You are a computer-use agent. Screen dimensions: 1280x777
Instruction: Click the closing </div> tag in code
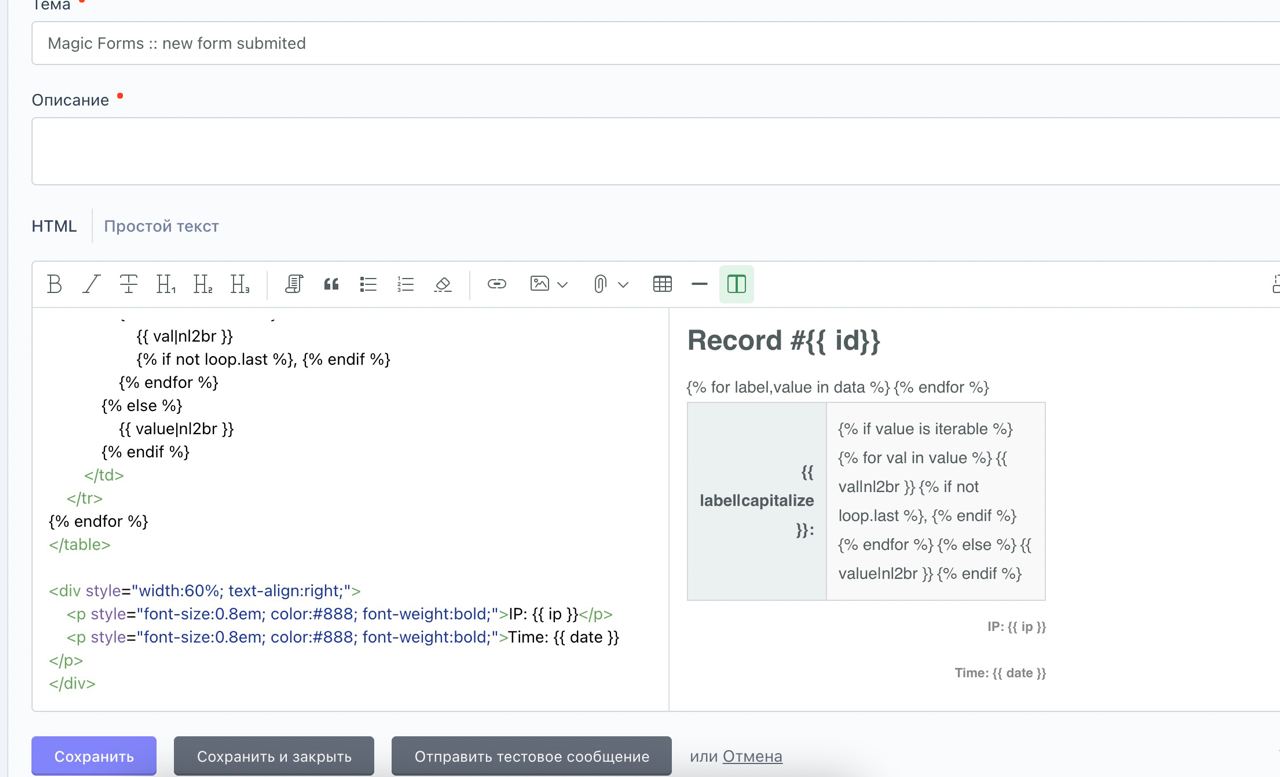point(72,684)
